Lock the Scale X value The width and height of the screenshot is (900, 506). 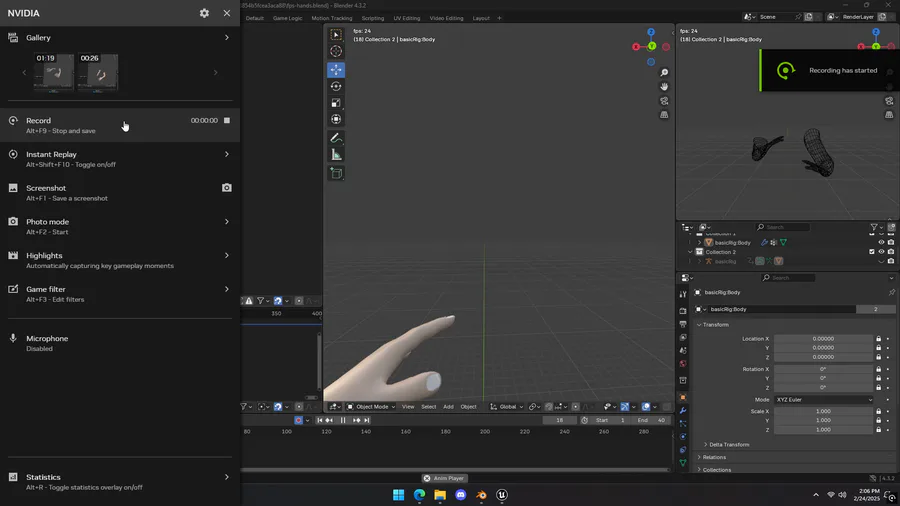click(x=878, y=411)
